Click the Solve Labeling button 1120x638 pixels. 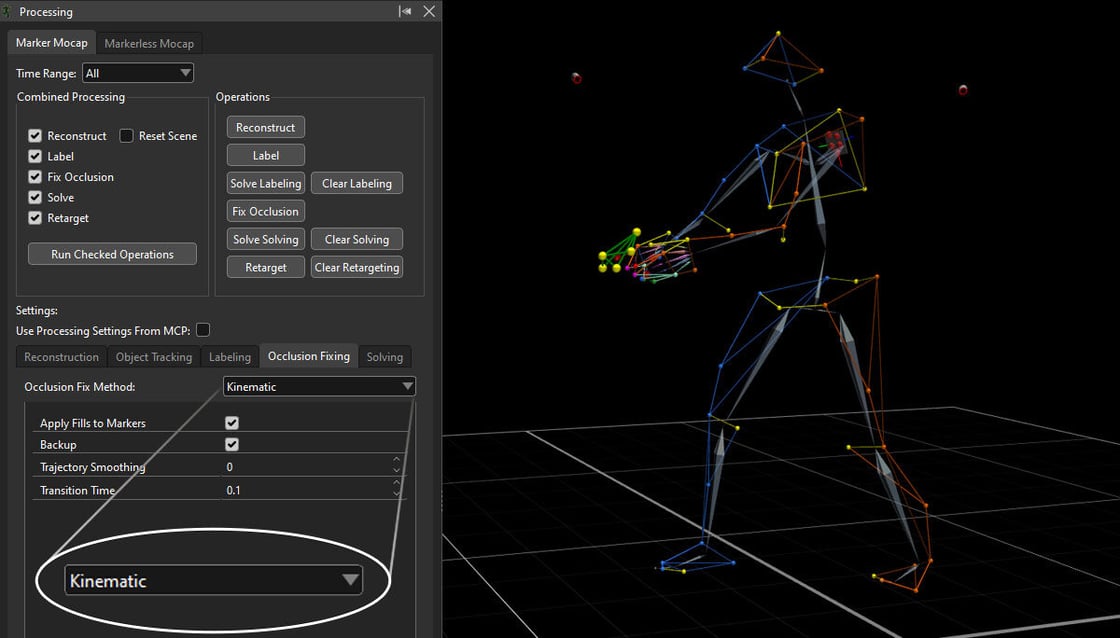(x=266, y=183)
